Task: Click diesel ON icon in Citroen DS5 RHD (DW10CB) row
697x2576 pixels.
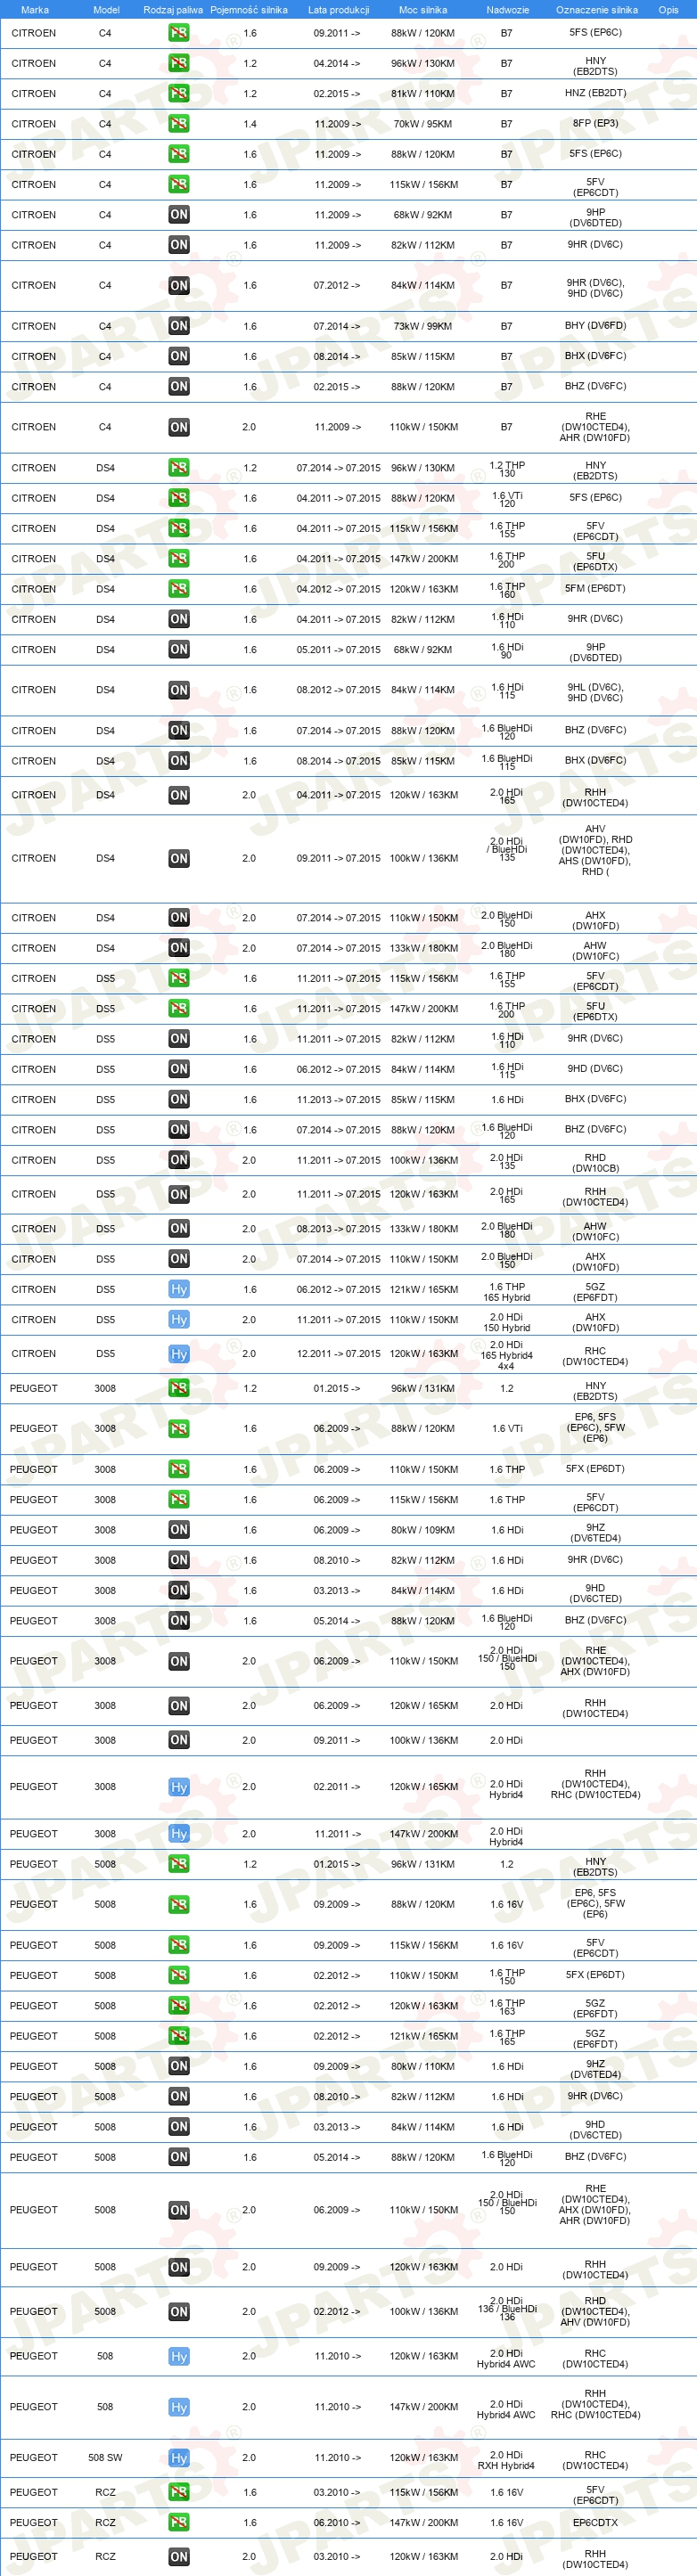Action: 179,1160
